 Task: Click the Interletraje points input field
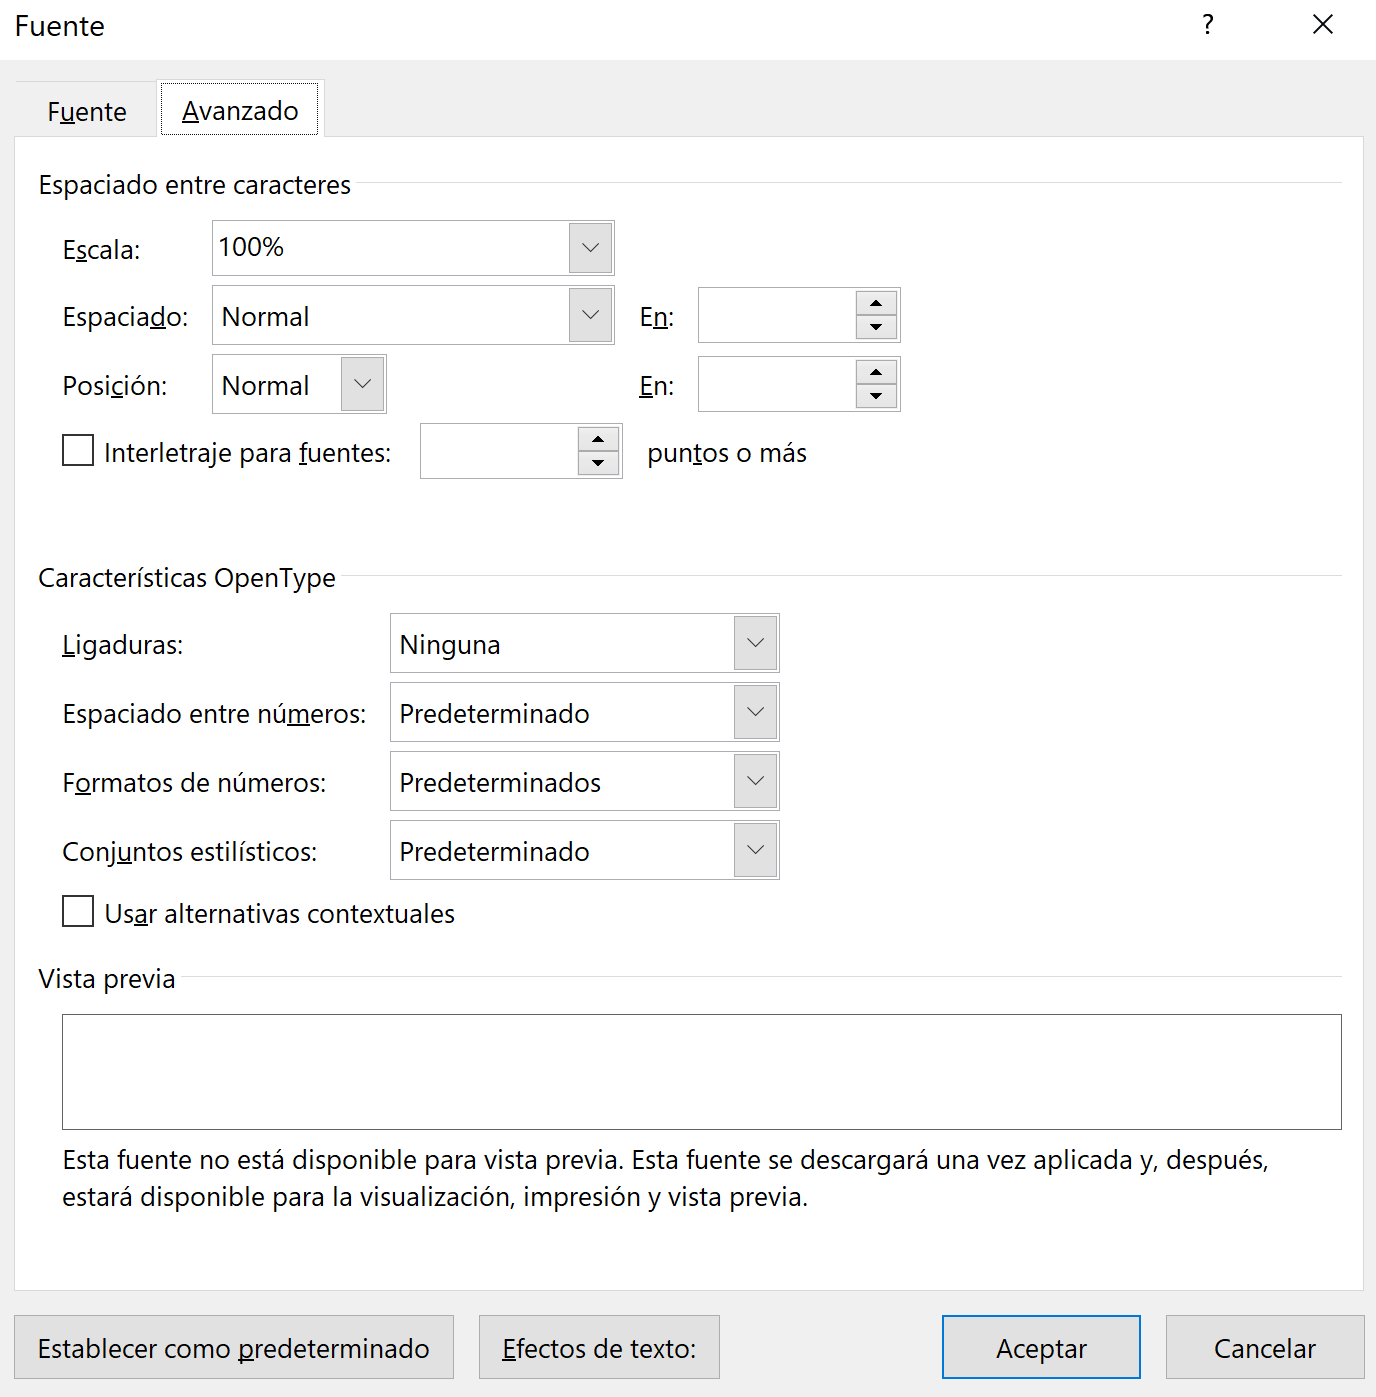[x=499, y=452]
